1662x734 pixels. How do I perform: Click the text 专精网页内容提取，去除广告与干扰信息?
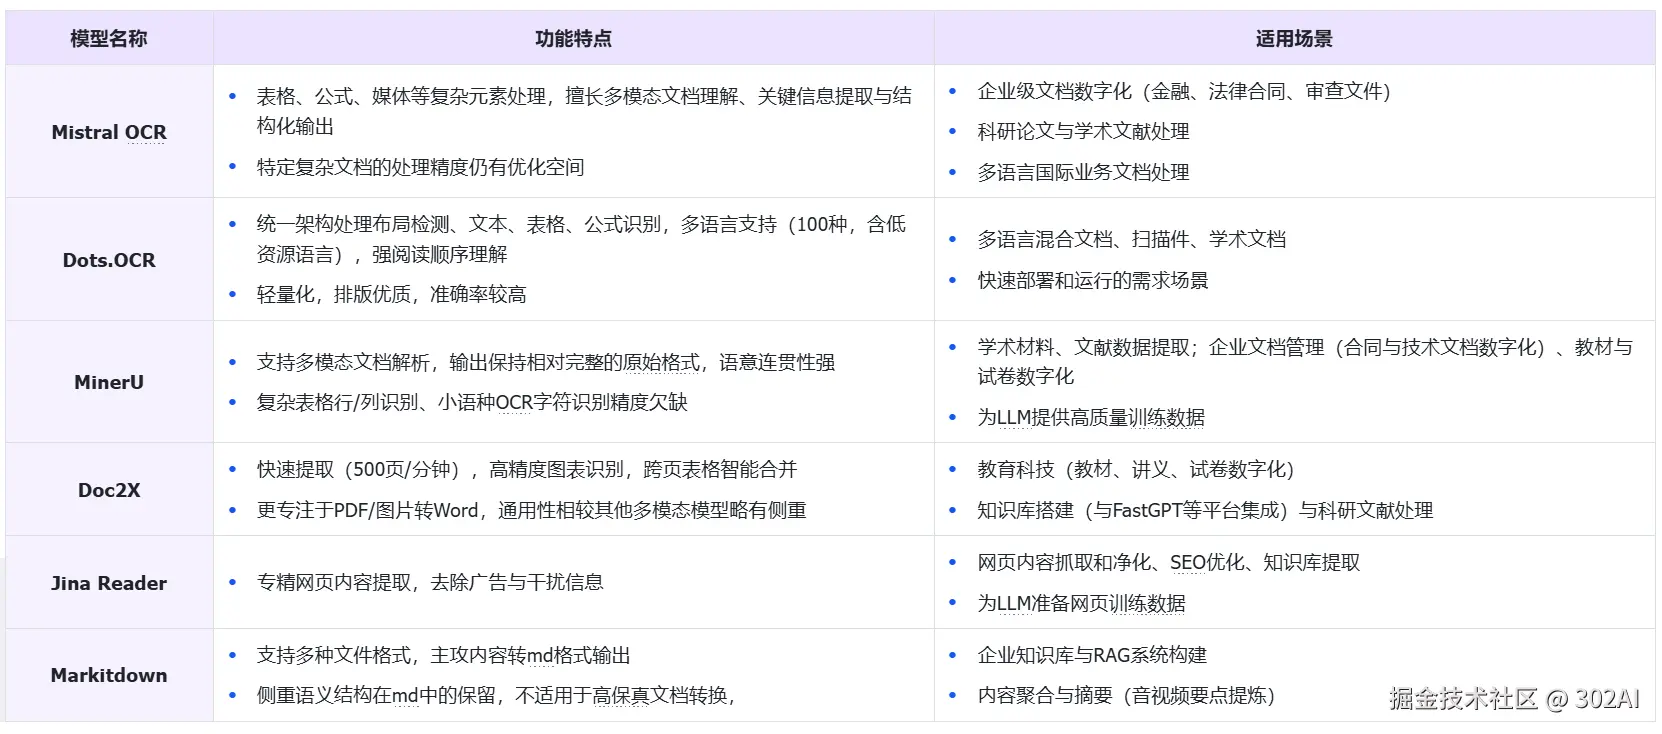[430, 582]
